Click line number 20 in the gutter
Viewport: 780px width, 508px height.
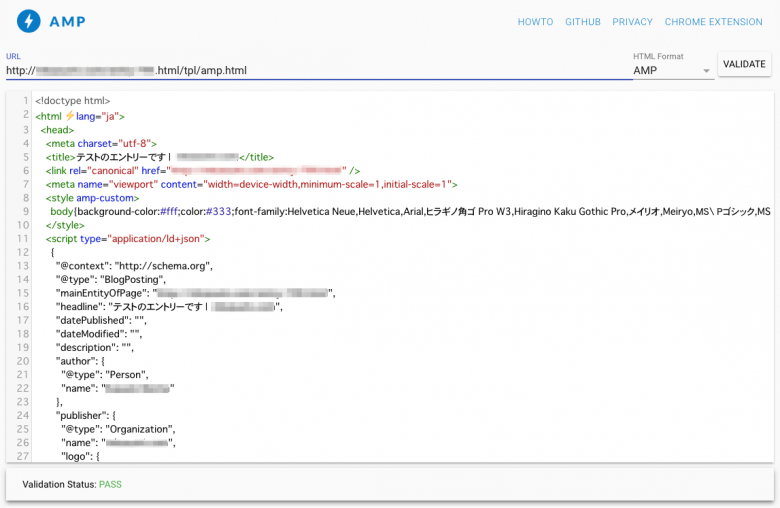(22, 361)
